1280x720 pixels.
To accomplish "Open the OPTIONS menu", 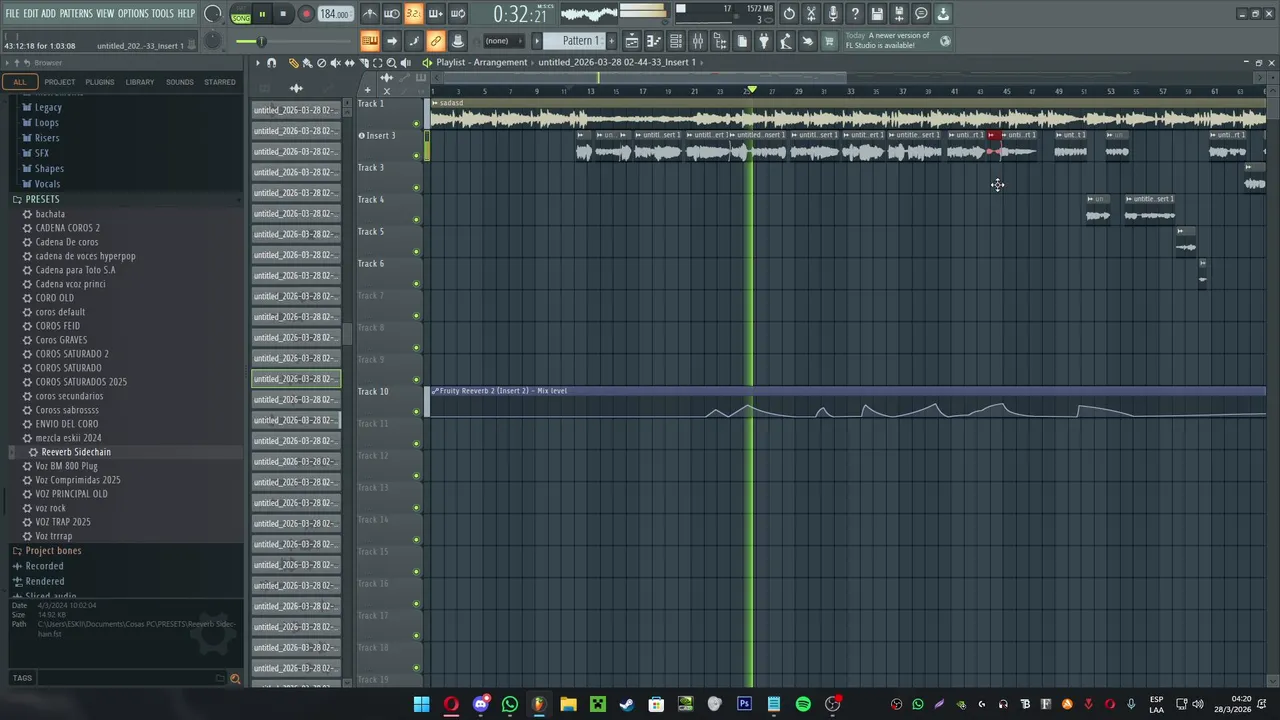I will (x=133, y=14).
